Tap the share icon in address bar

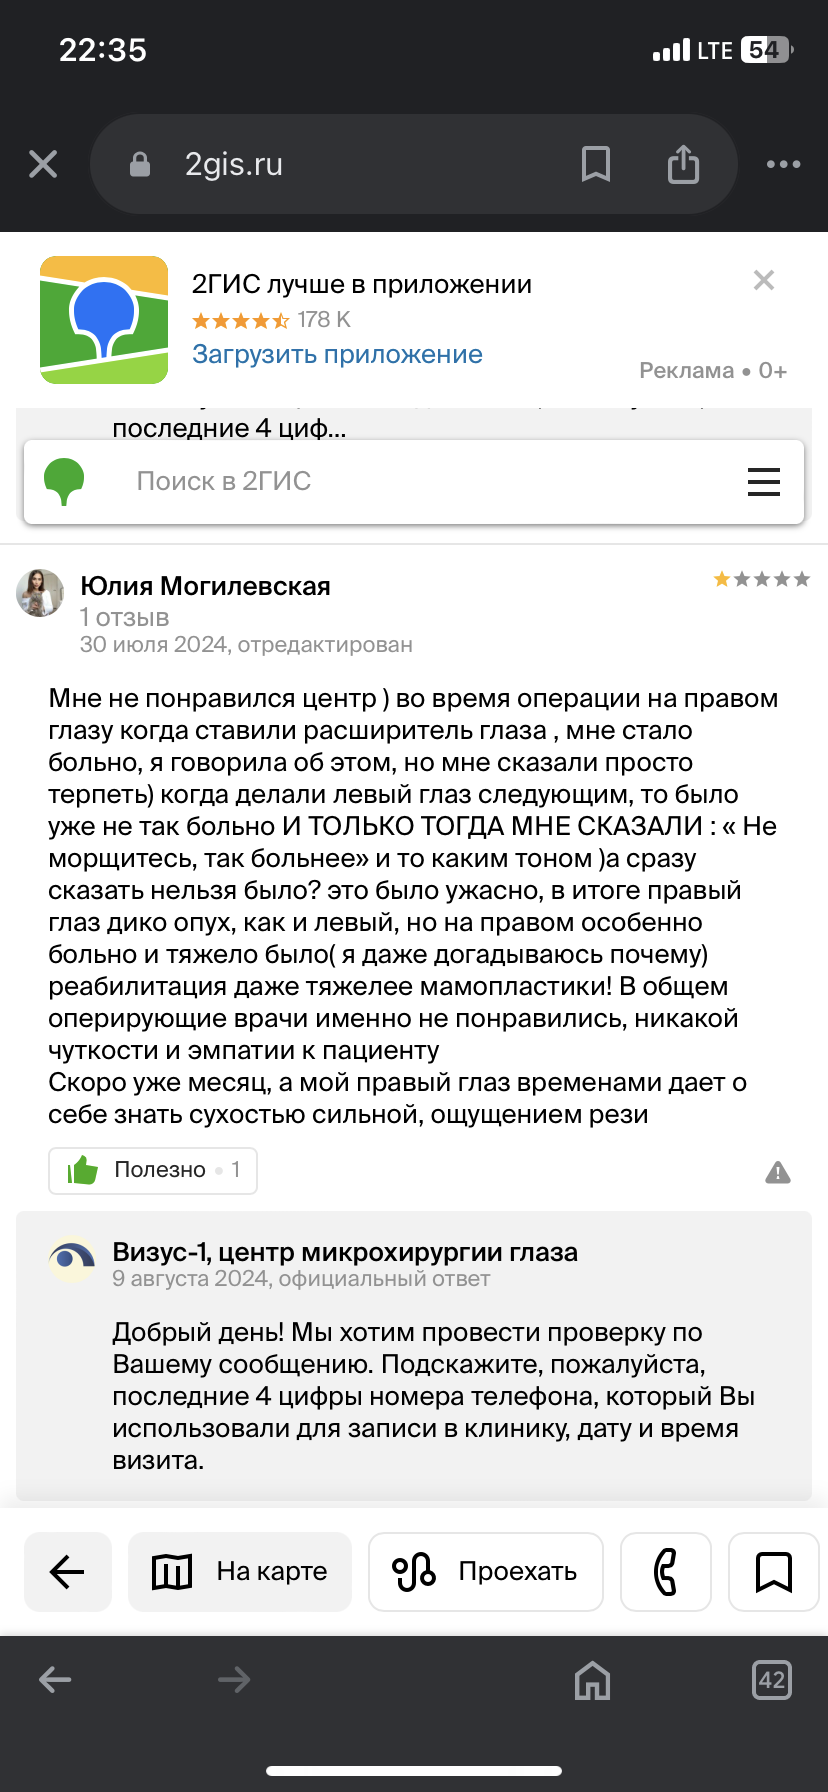(x=683, y=164)
